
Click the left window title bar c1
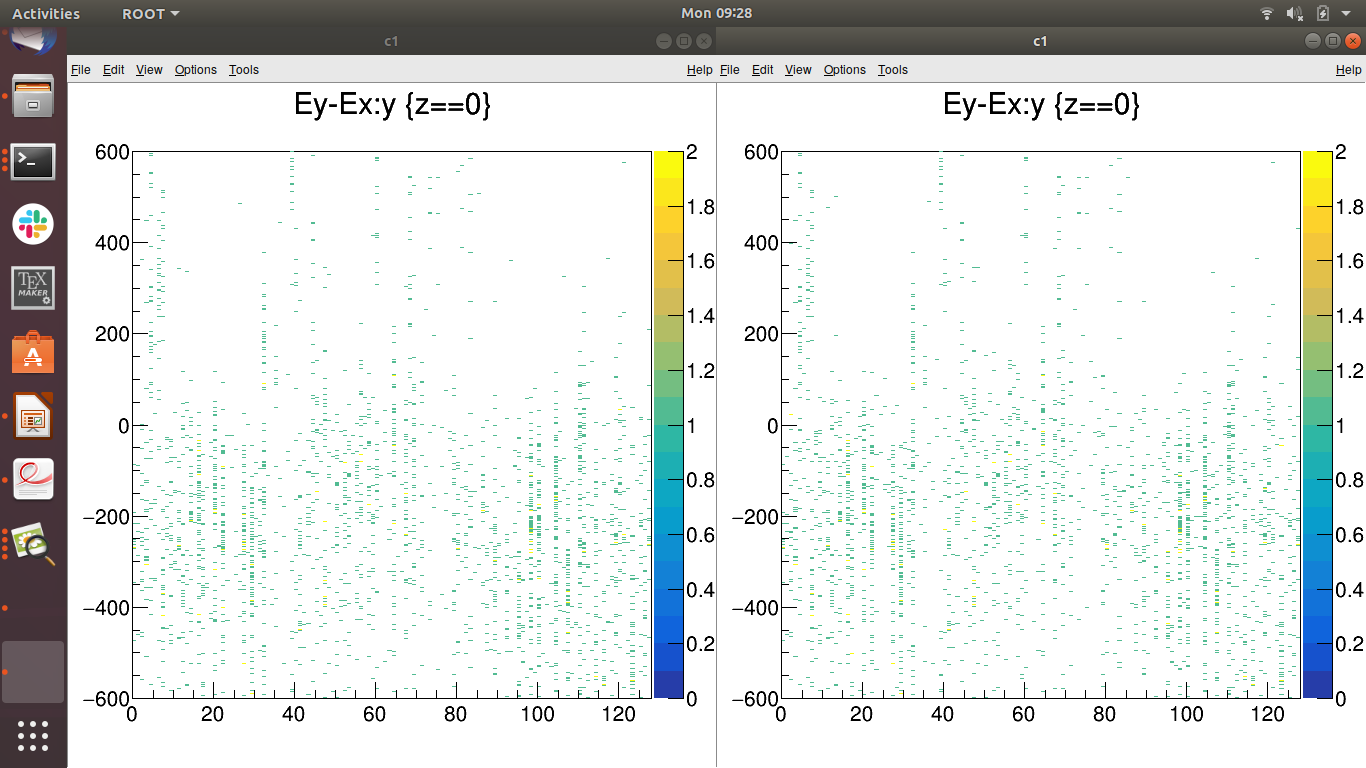(x=392, y=41)
